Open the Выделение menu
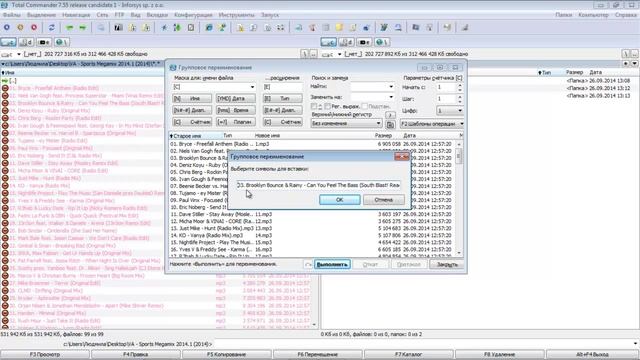The image size is (640, 360). 42,15
